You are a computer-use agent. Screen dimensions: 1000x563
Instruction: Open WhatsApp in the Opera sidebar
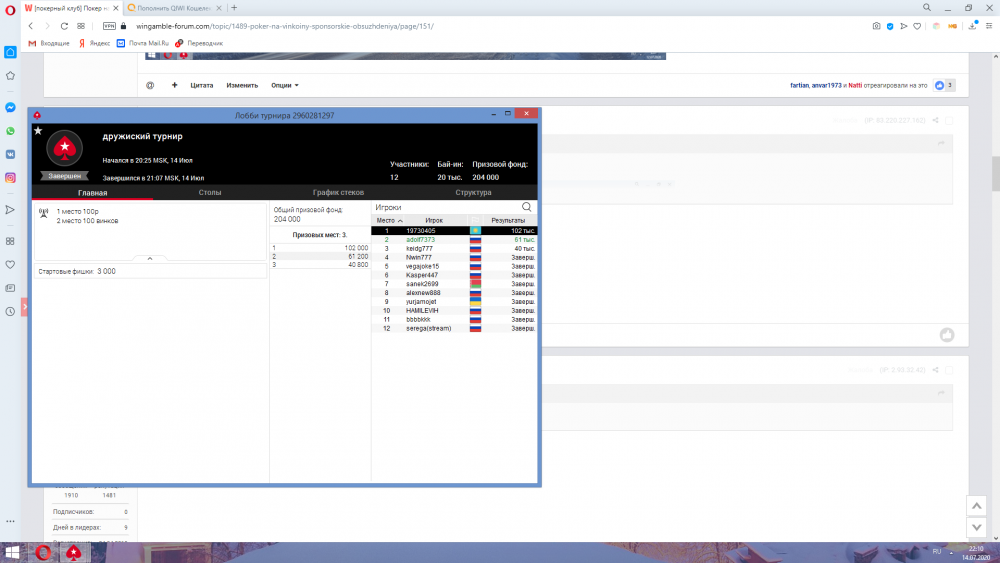pos(10,131)
